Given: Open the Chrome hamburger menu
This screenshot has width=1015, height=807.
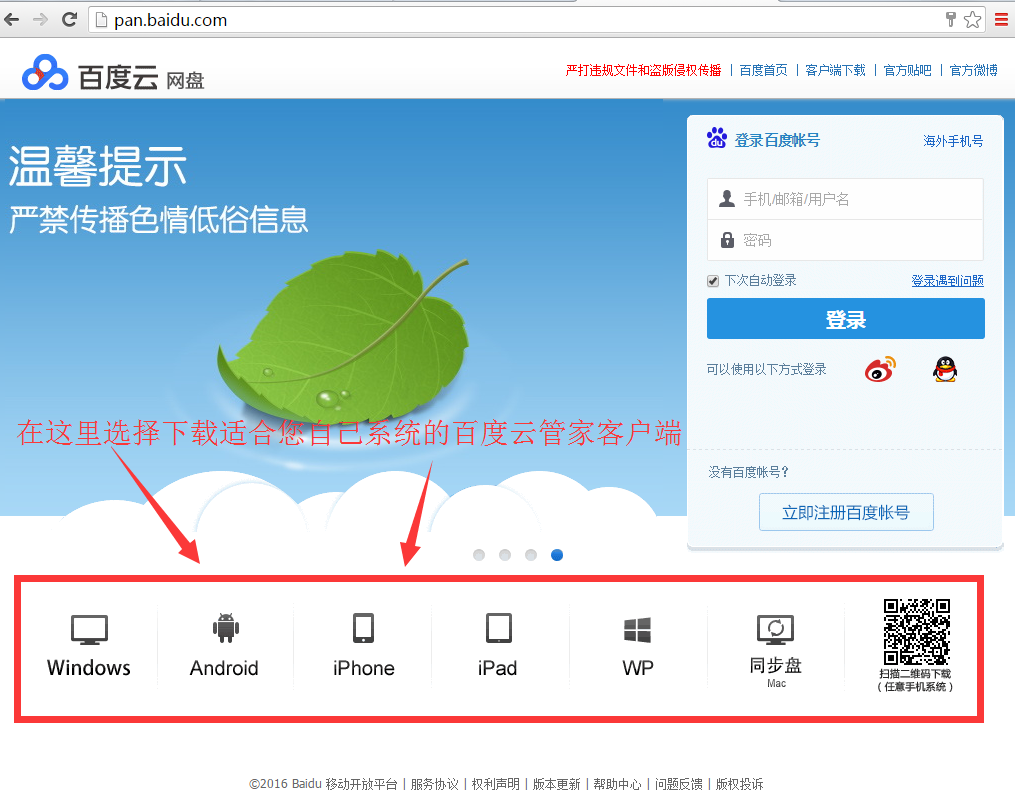Looking at the screenshot, I should coord(1001,20).
